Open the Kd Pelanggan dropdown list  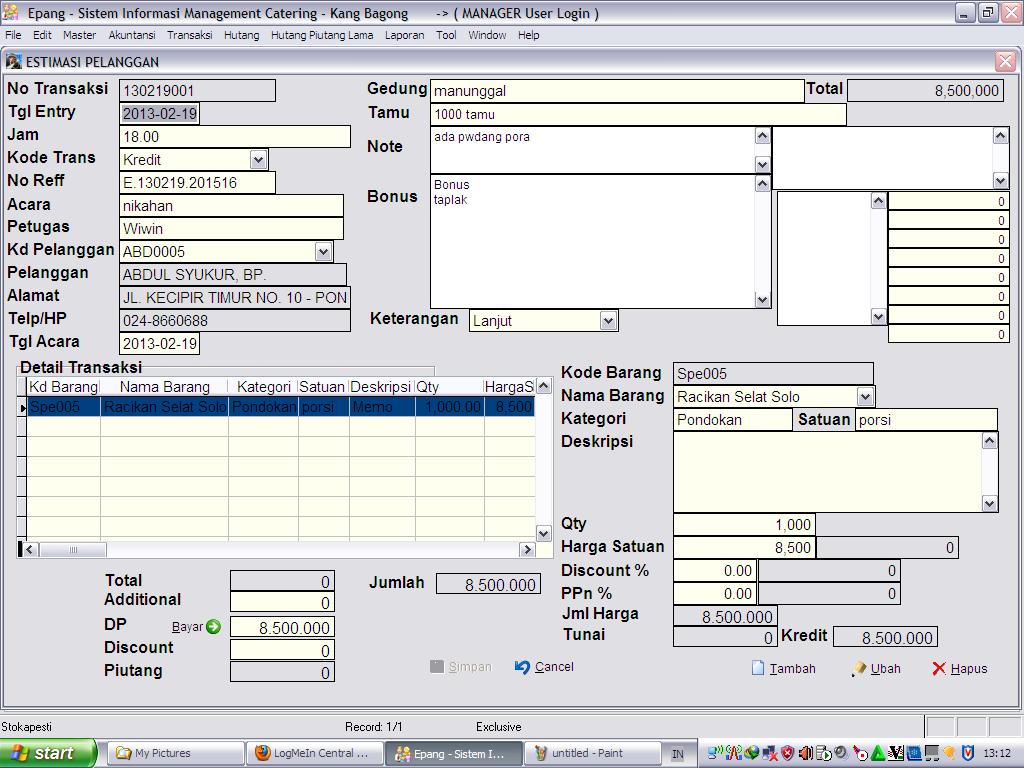[x=323, y=252]
